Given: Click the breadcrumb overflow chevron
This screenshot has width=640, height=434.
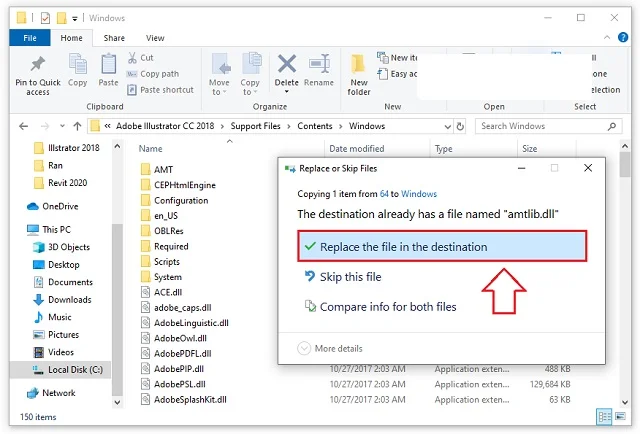Looking at the screenshot, I should 107,126.
